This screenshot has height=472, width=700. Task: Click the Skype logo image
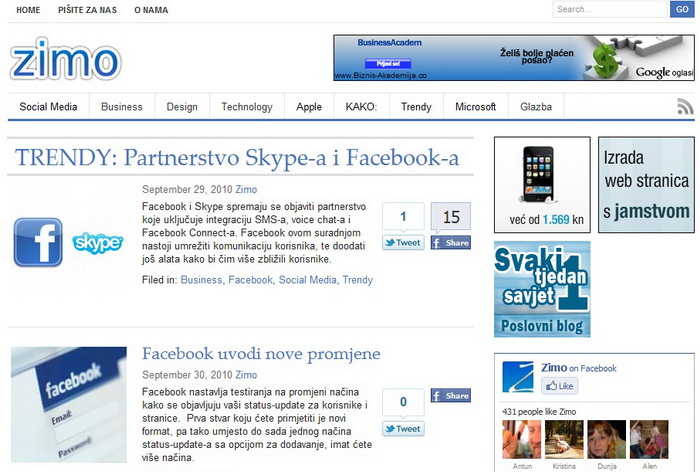(x=98, y=243)
